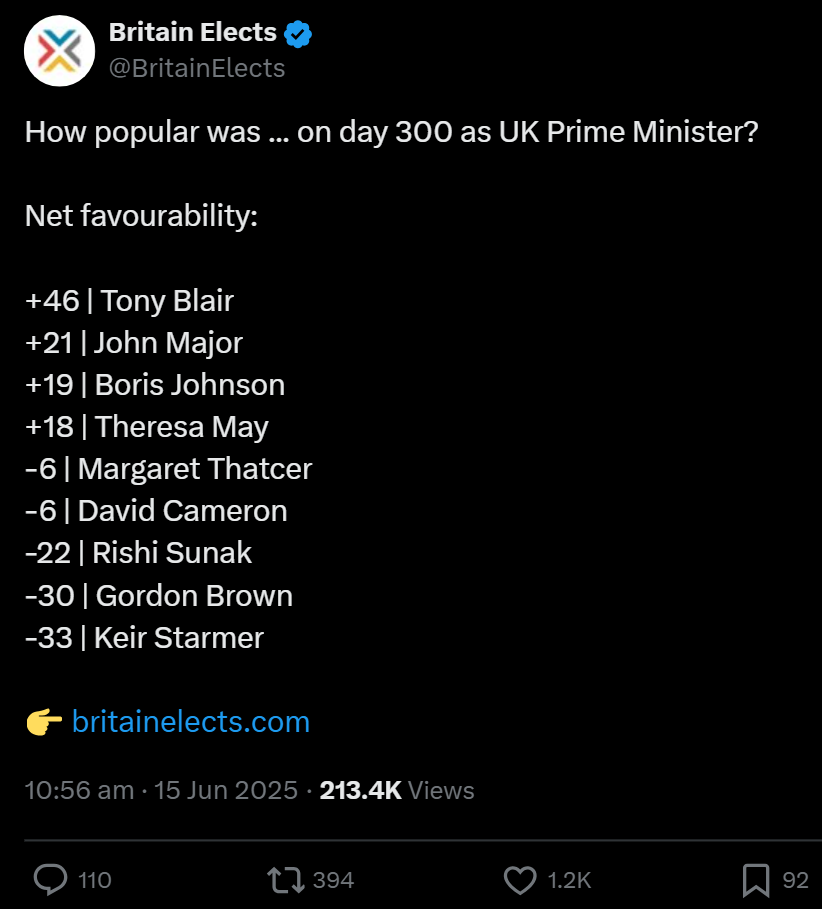Screen dimensions: 822x909
Task: Like the post with heart icon
Action: click(x=520, y=880)
